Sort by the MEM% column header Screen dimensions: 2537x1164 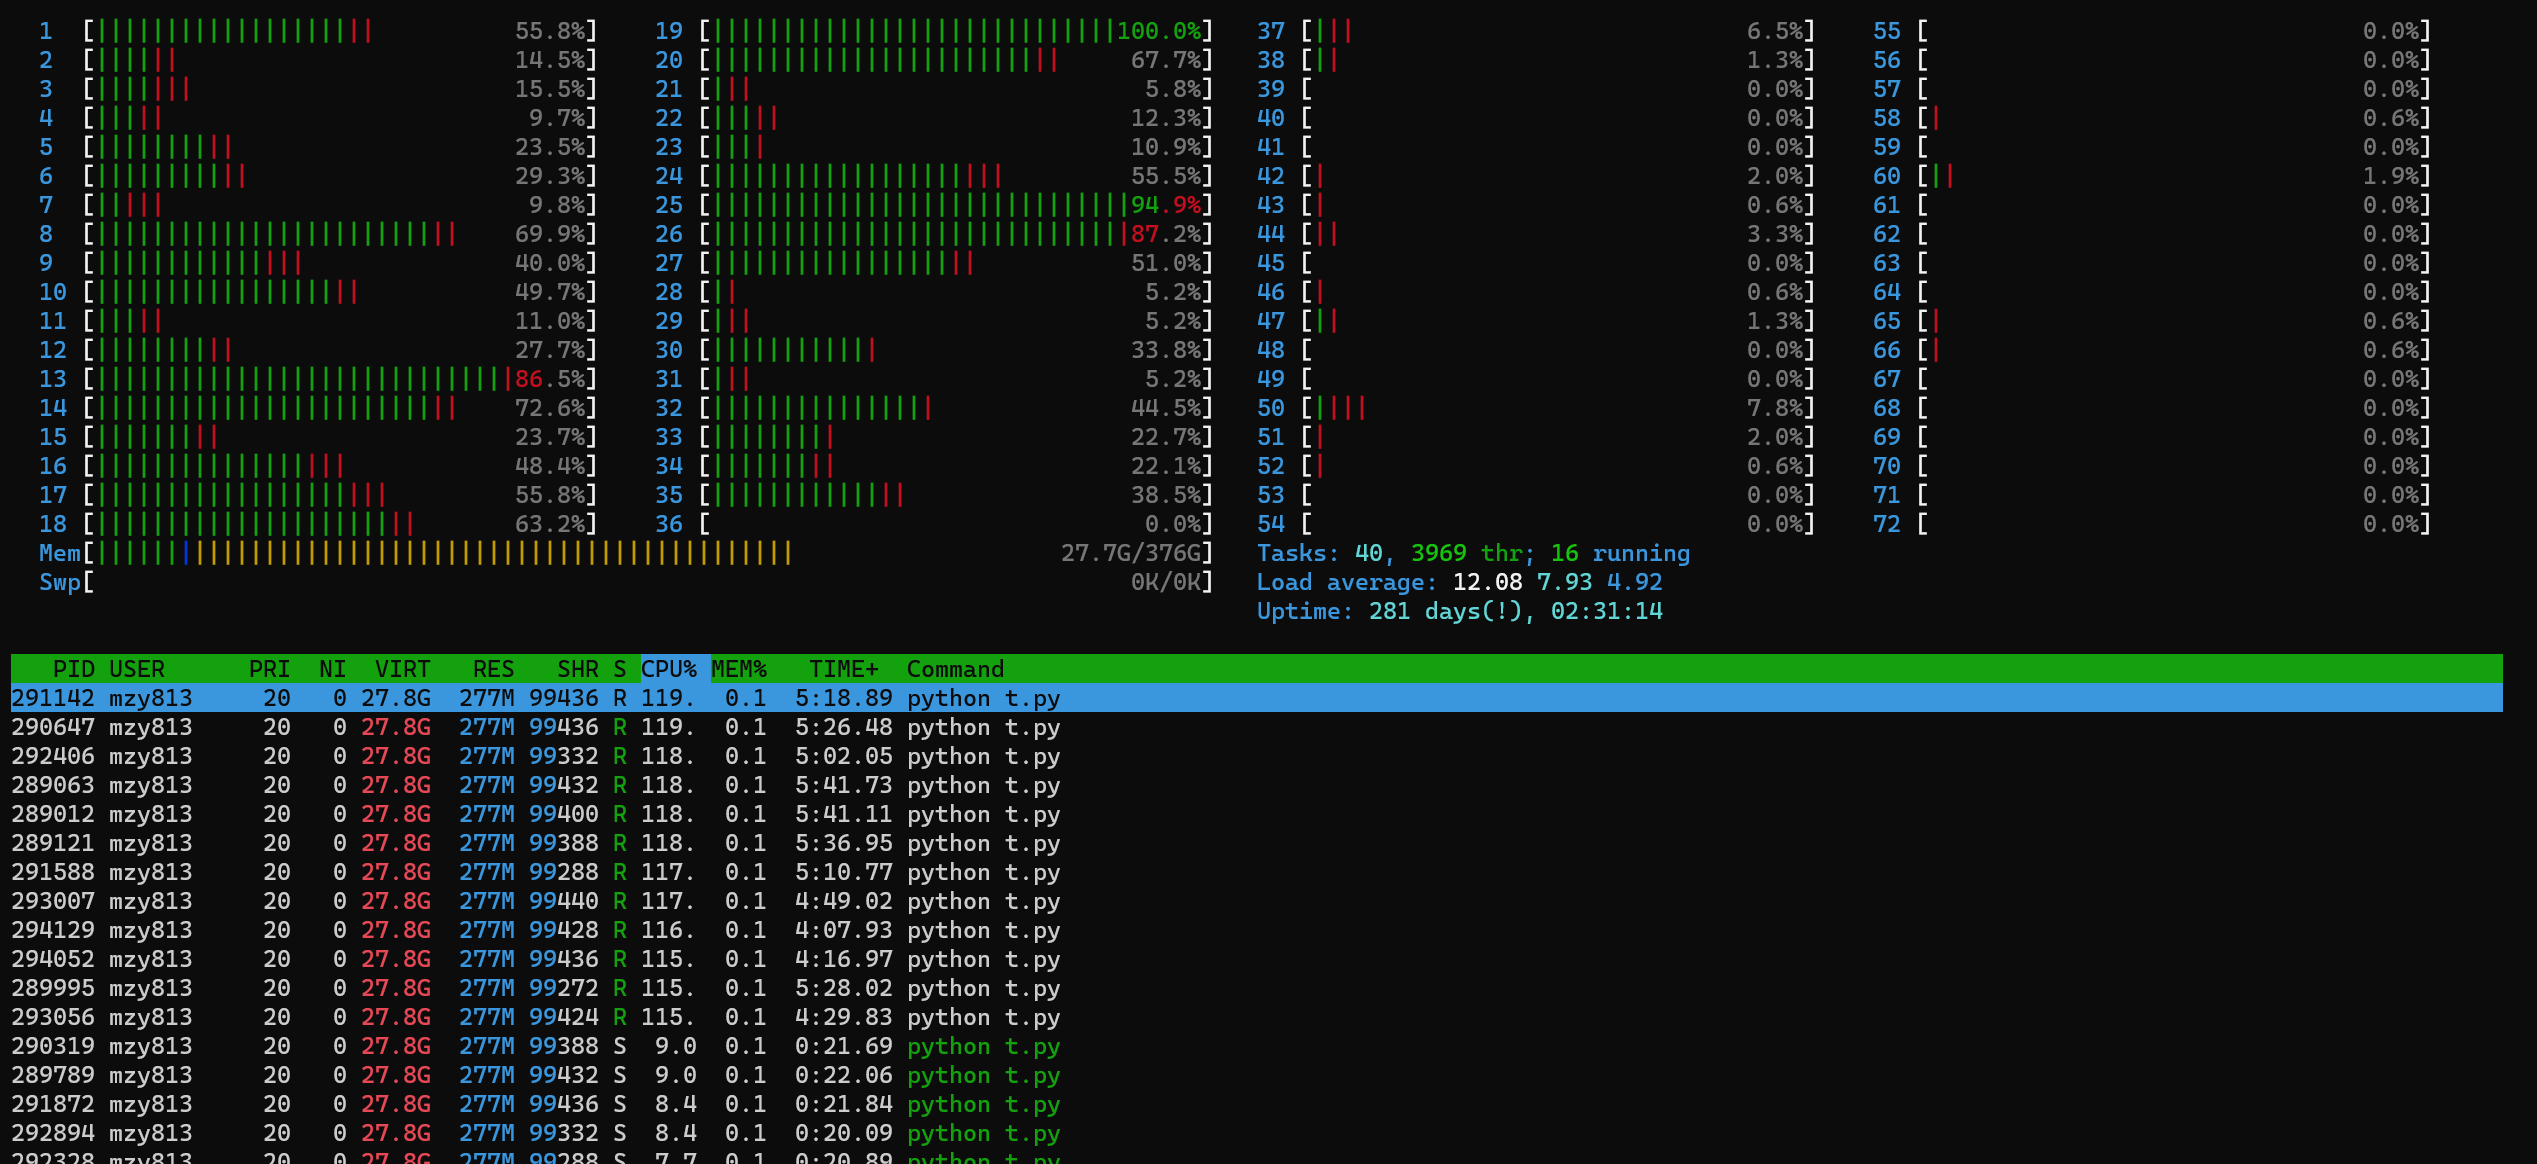click(739, 669)
